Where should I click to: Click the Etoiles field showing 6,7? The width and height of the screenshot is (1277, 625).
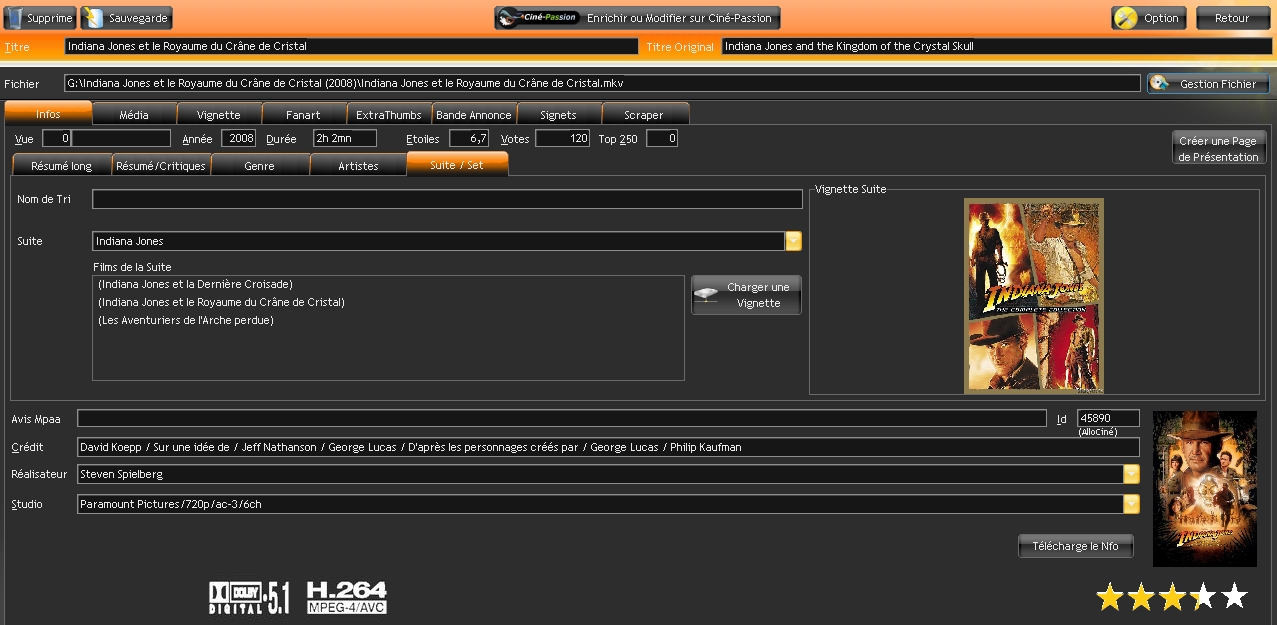tap(469, 138)
